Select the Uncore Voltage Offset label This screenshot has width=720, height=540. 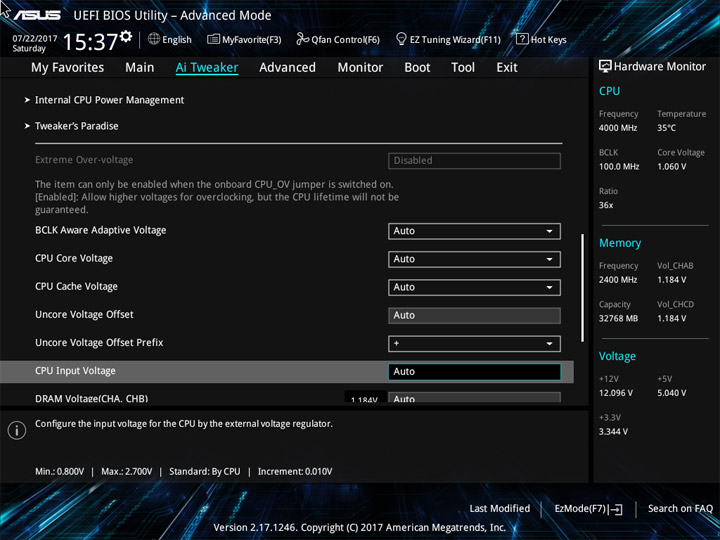[x=84, y=315]
